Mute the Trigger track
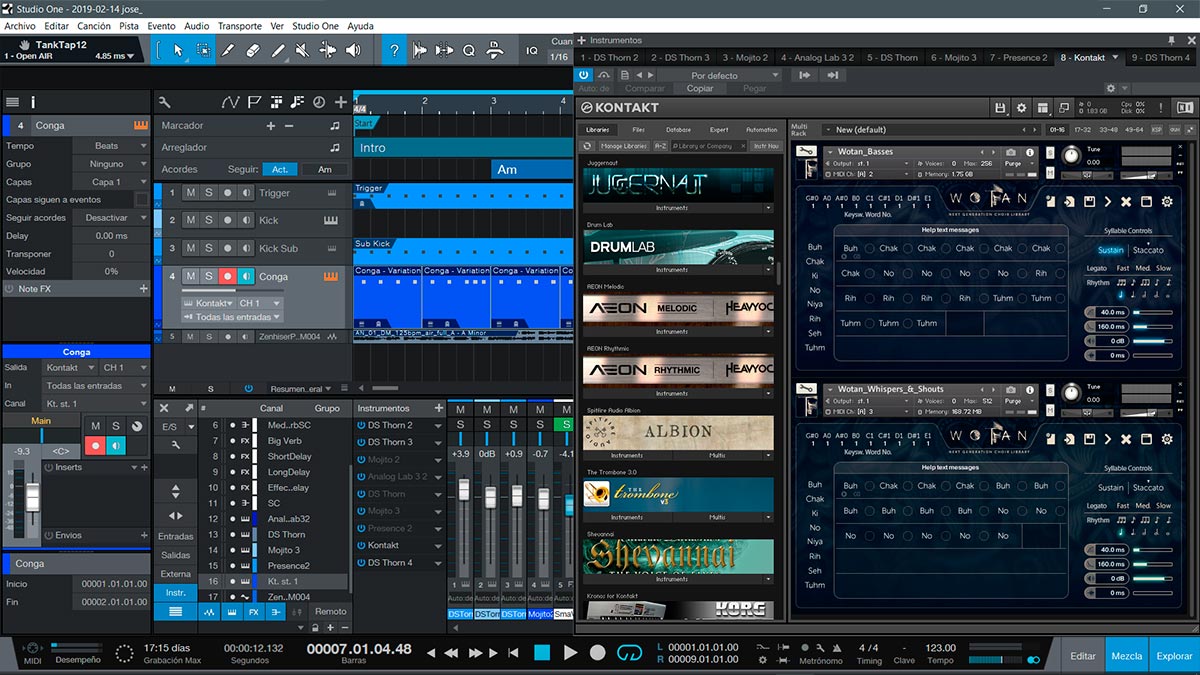The width and height of the screenshot is (1200, 675). (x=190, y=193)
